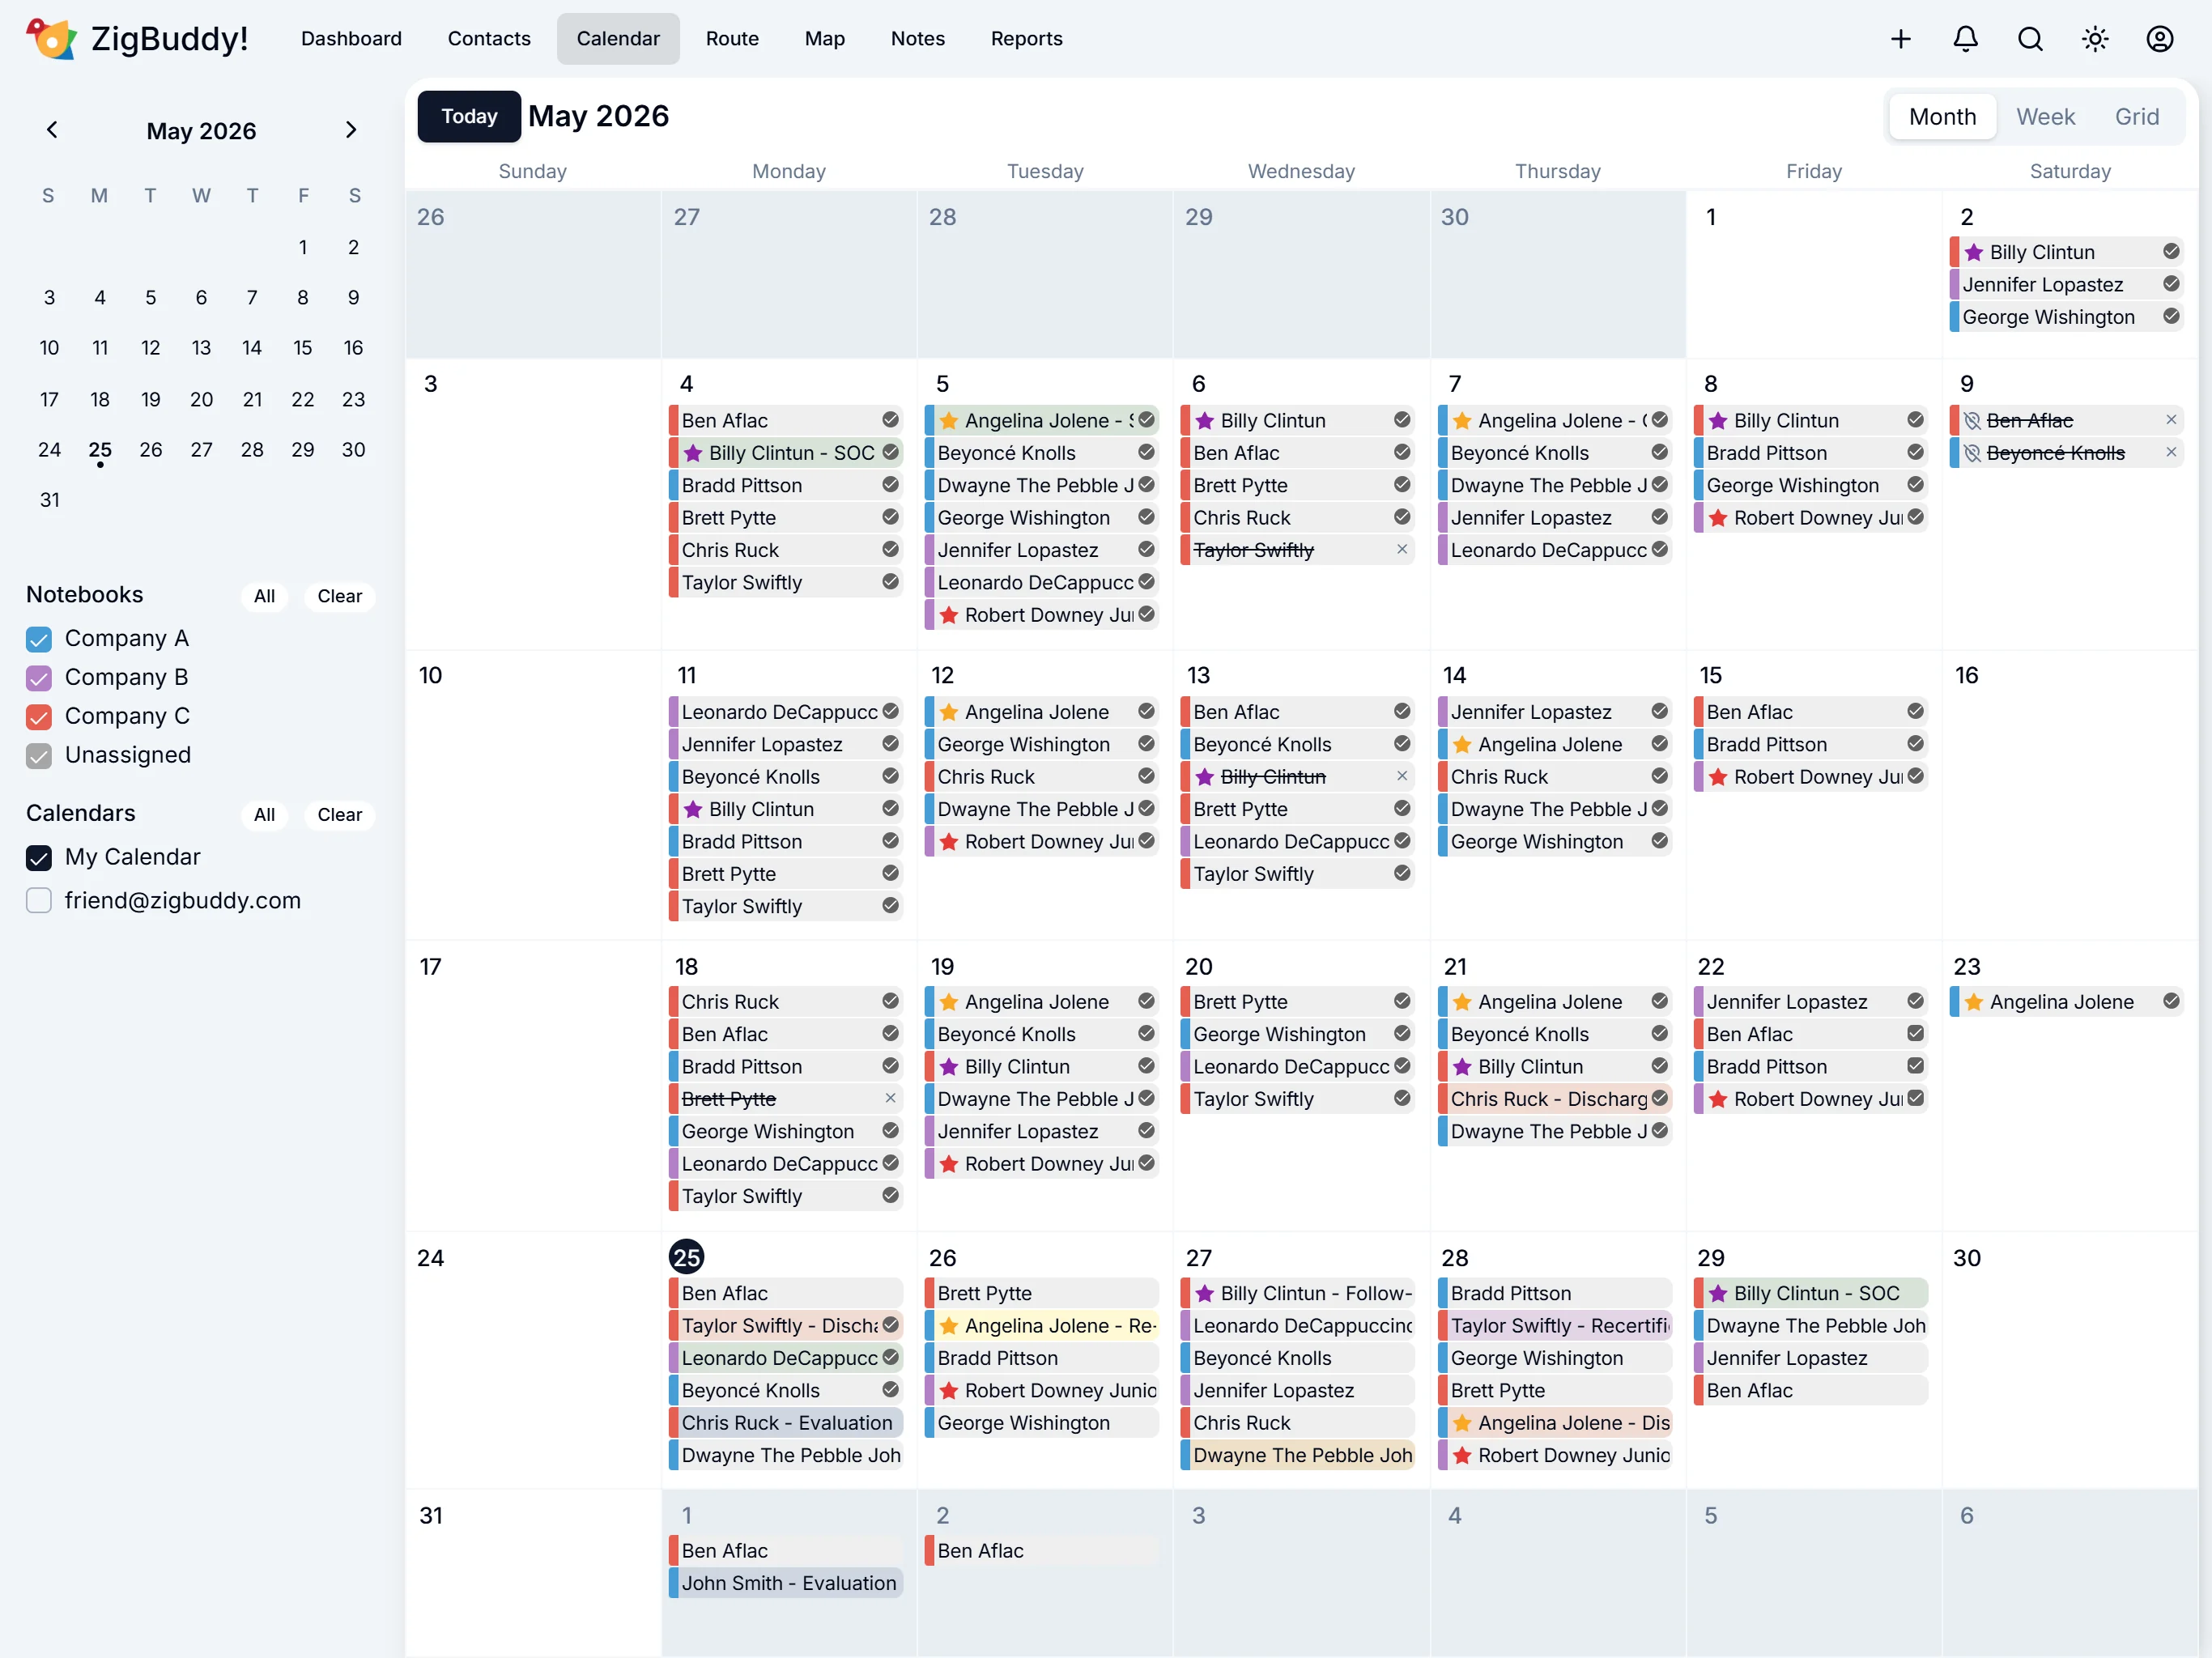
Task: Click the X icon on cancelled Brett Pytte, May 18
Action: pos(890,1098)
